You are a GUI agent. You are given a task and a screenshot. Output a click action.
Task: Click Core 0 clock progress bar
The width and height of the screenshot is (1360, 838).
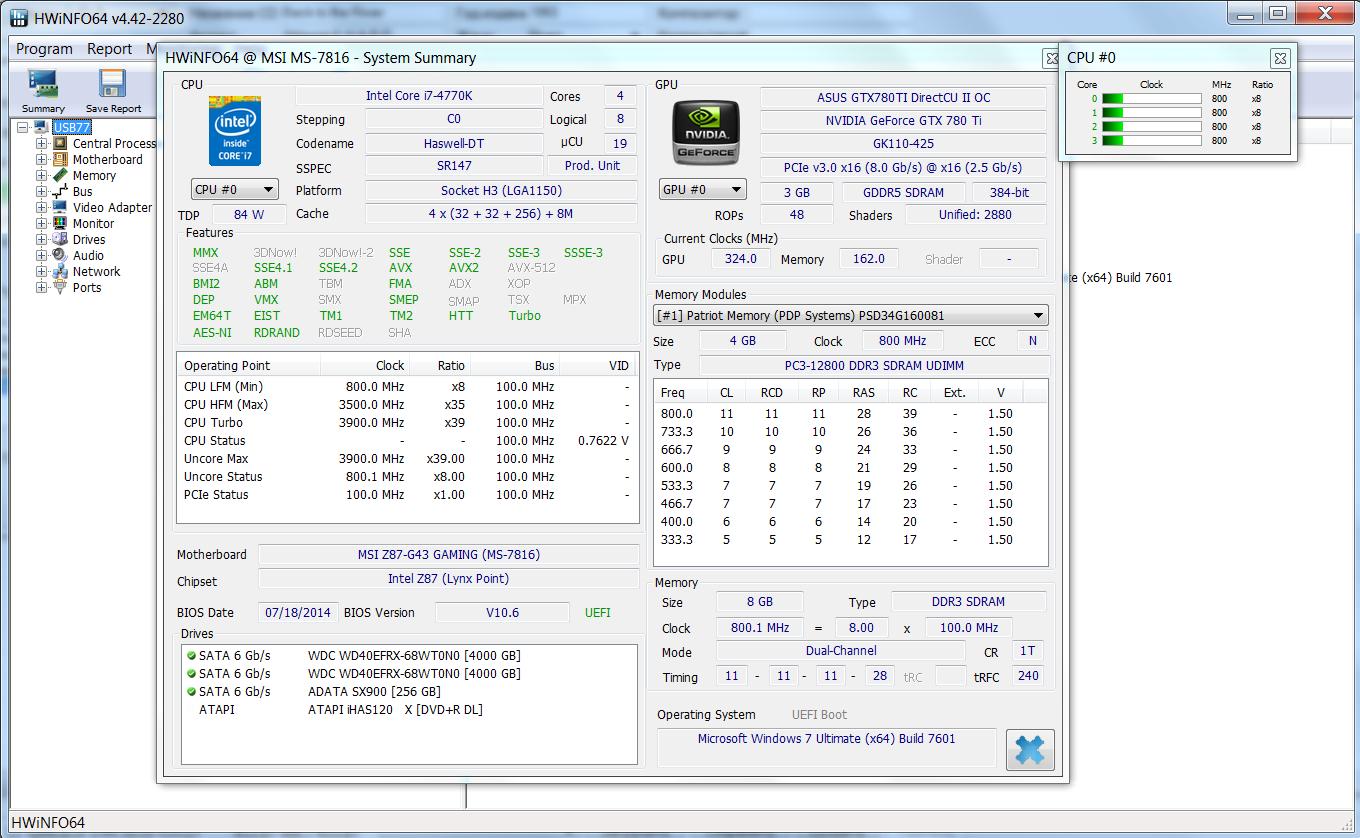point(1151,99)
